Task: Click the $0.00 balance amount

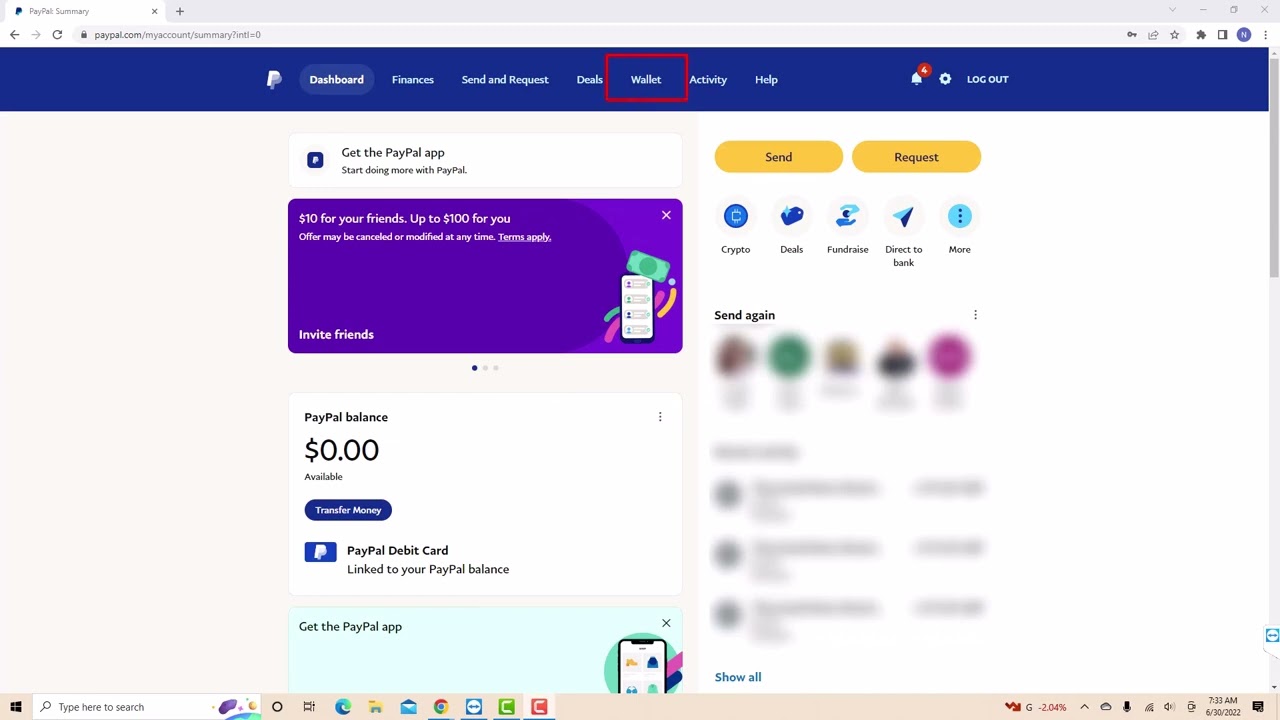Action: pos(342,450)
